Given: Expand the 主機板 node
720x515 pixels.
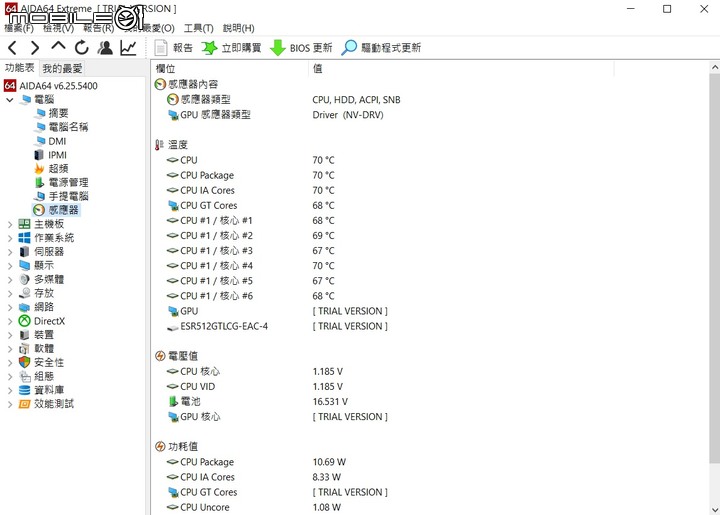Looking at the screenshot, I should click(x=10, y=224).
